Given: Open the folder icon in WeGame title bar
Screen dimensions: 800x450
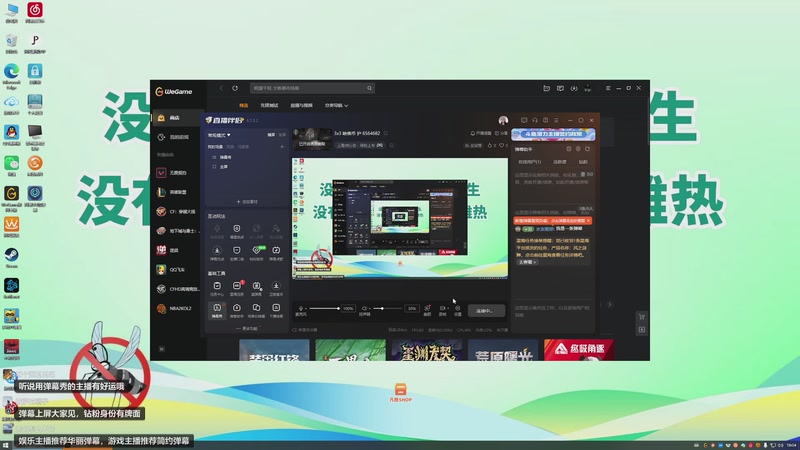Looking at the screenshot, I should coord(546,88).
